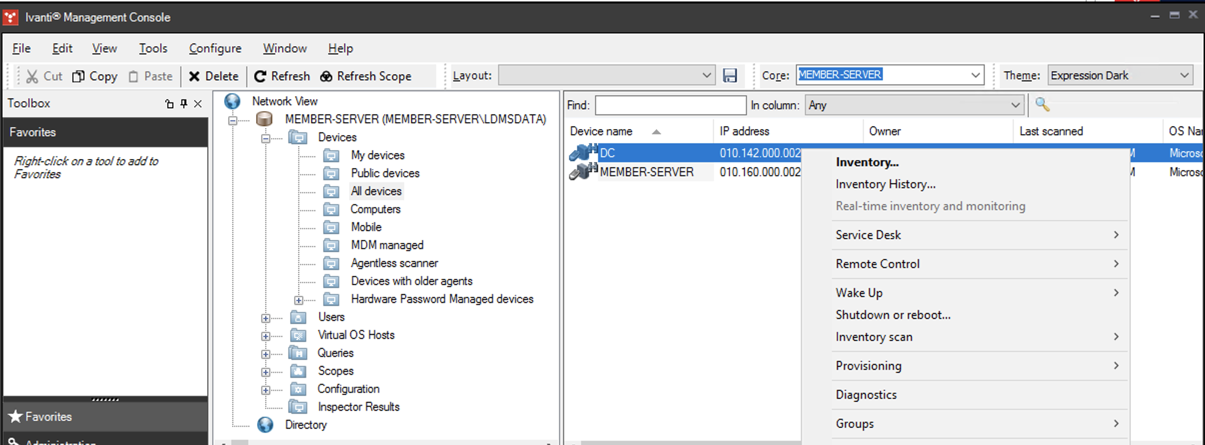Click the Ivanti application logo icon
Image resolution: width=1205 pixels, height=445 pixels.
pyautogui.click(x=12, y=17)
